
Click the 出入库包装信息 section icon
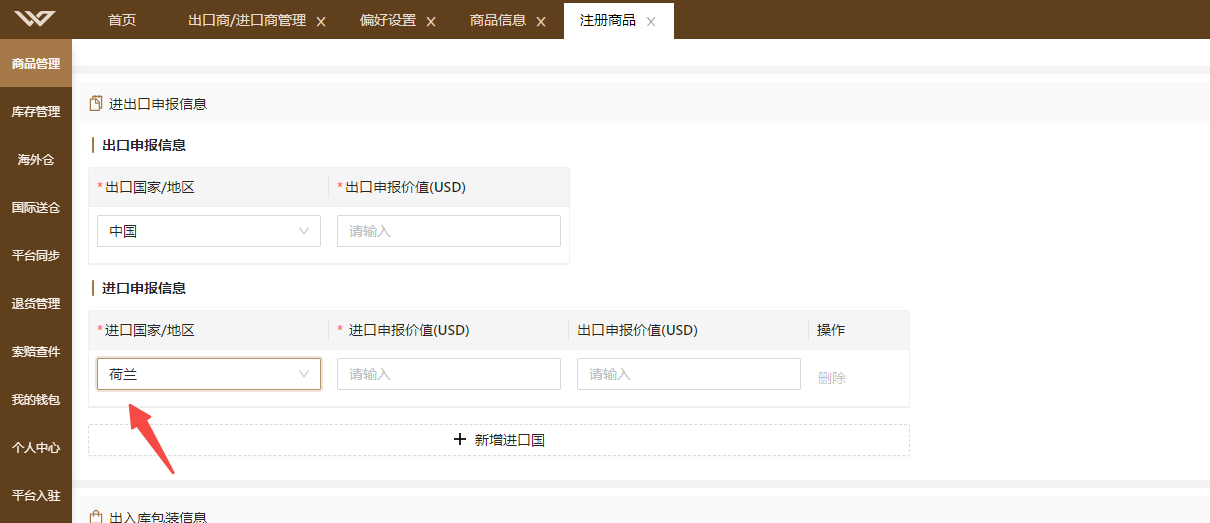[96, 517]
